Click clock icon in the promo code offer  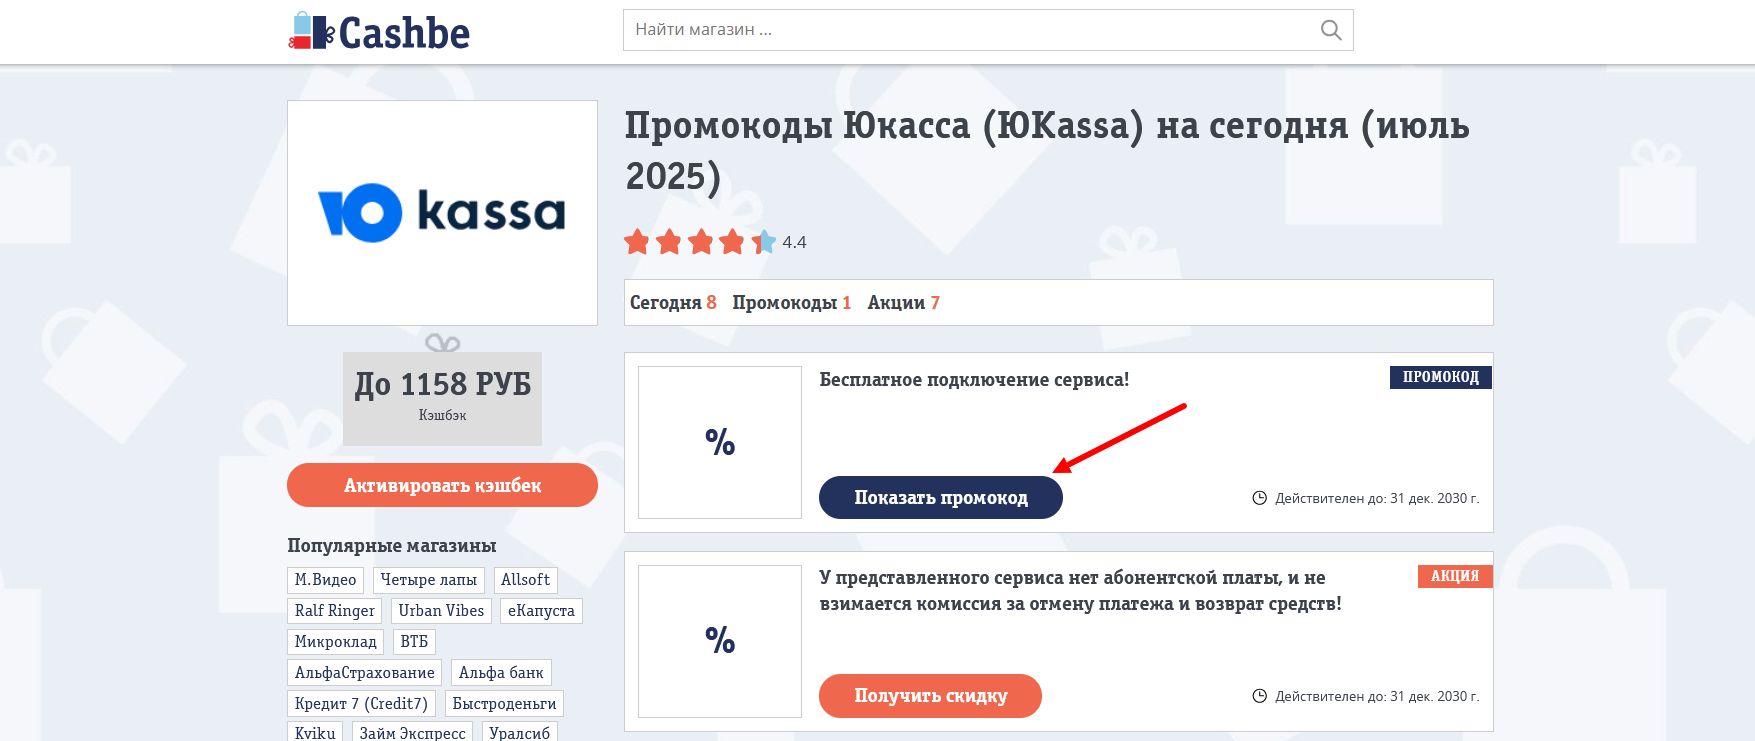(1260, 498)
